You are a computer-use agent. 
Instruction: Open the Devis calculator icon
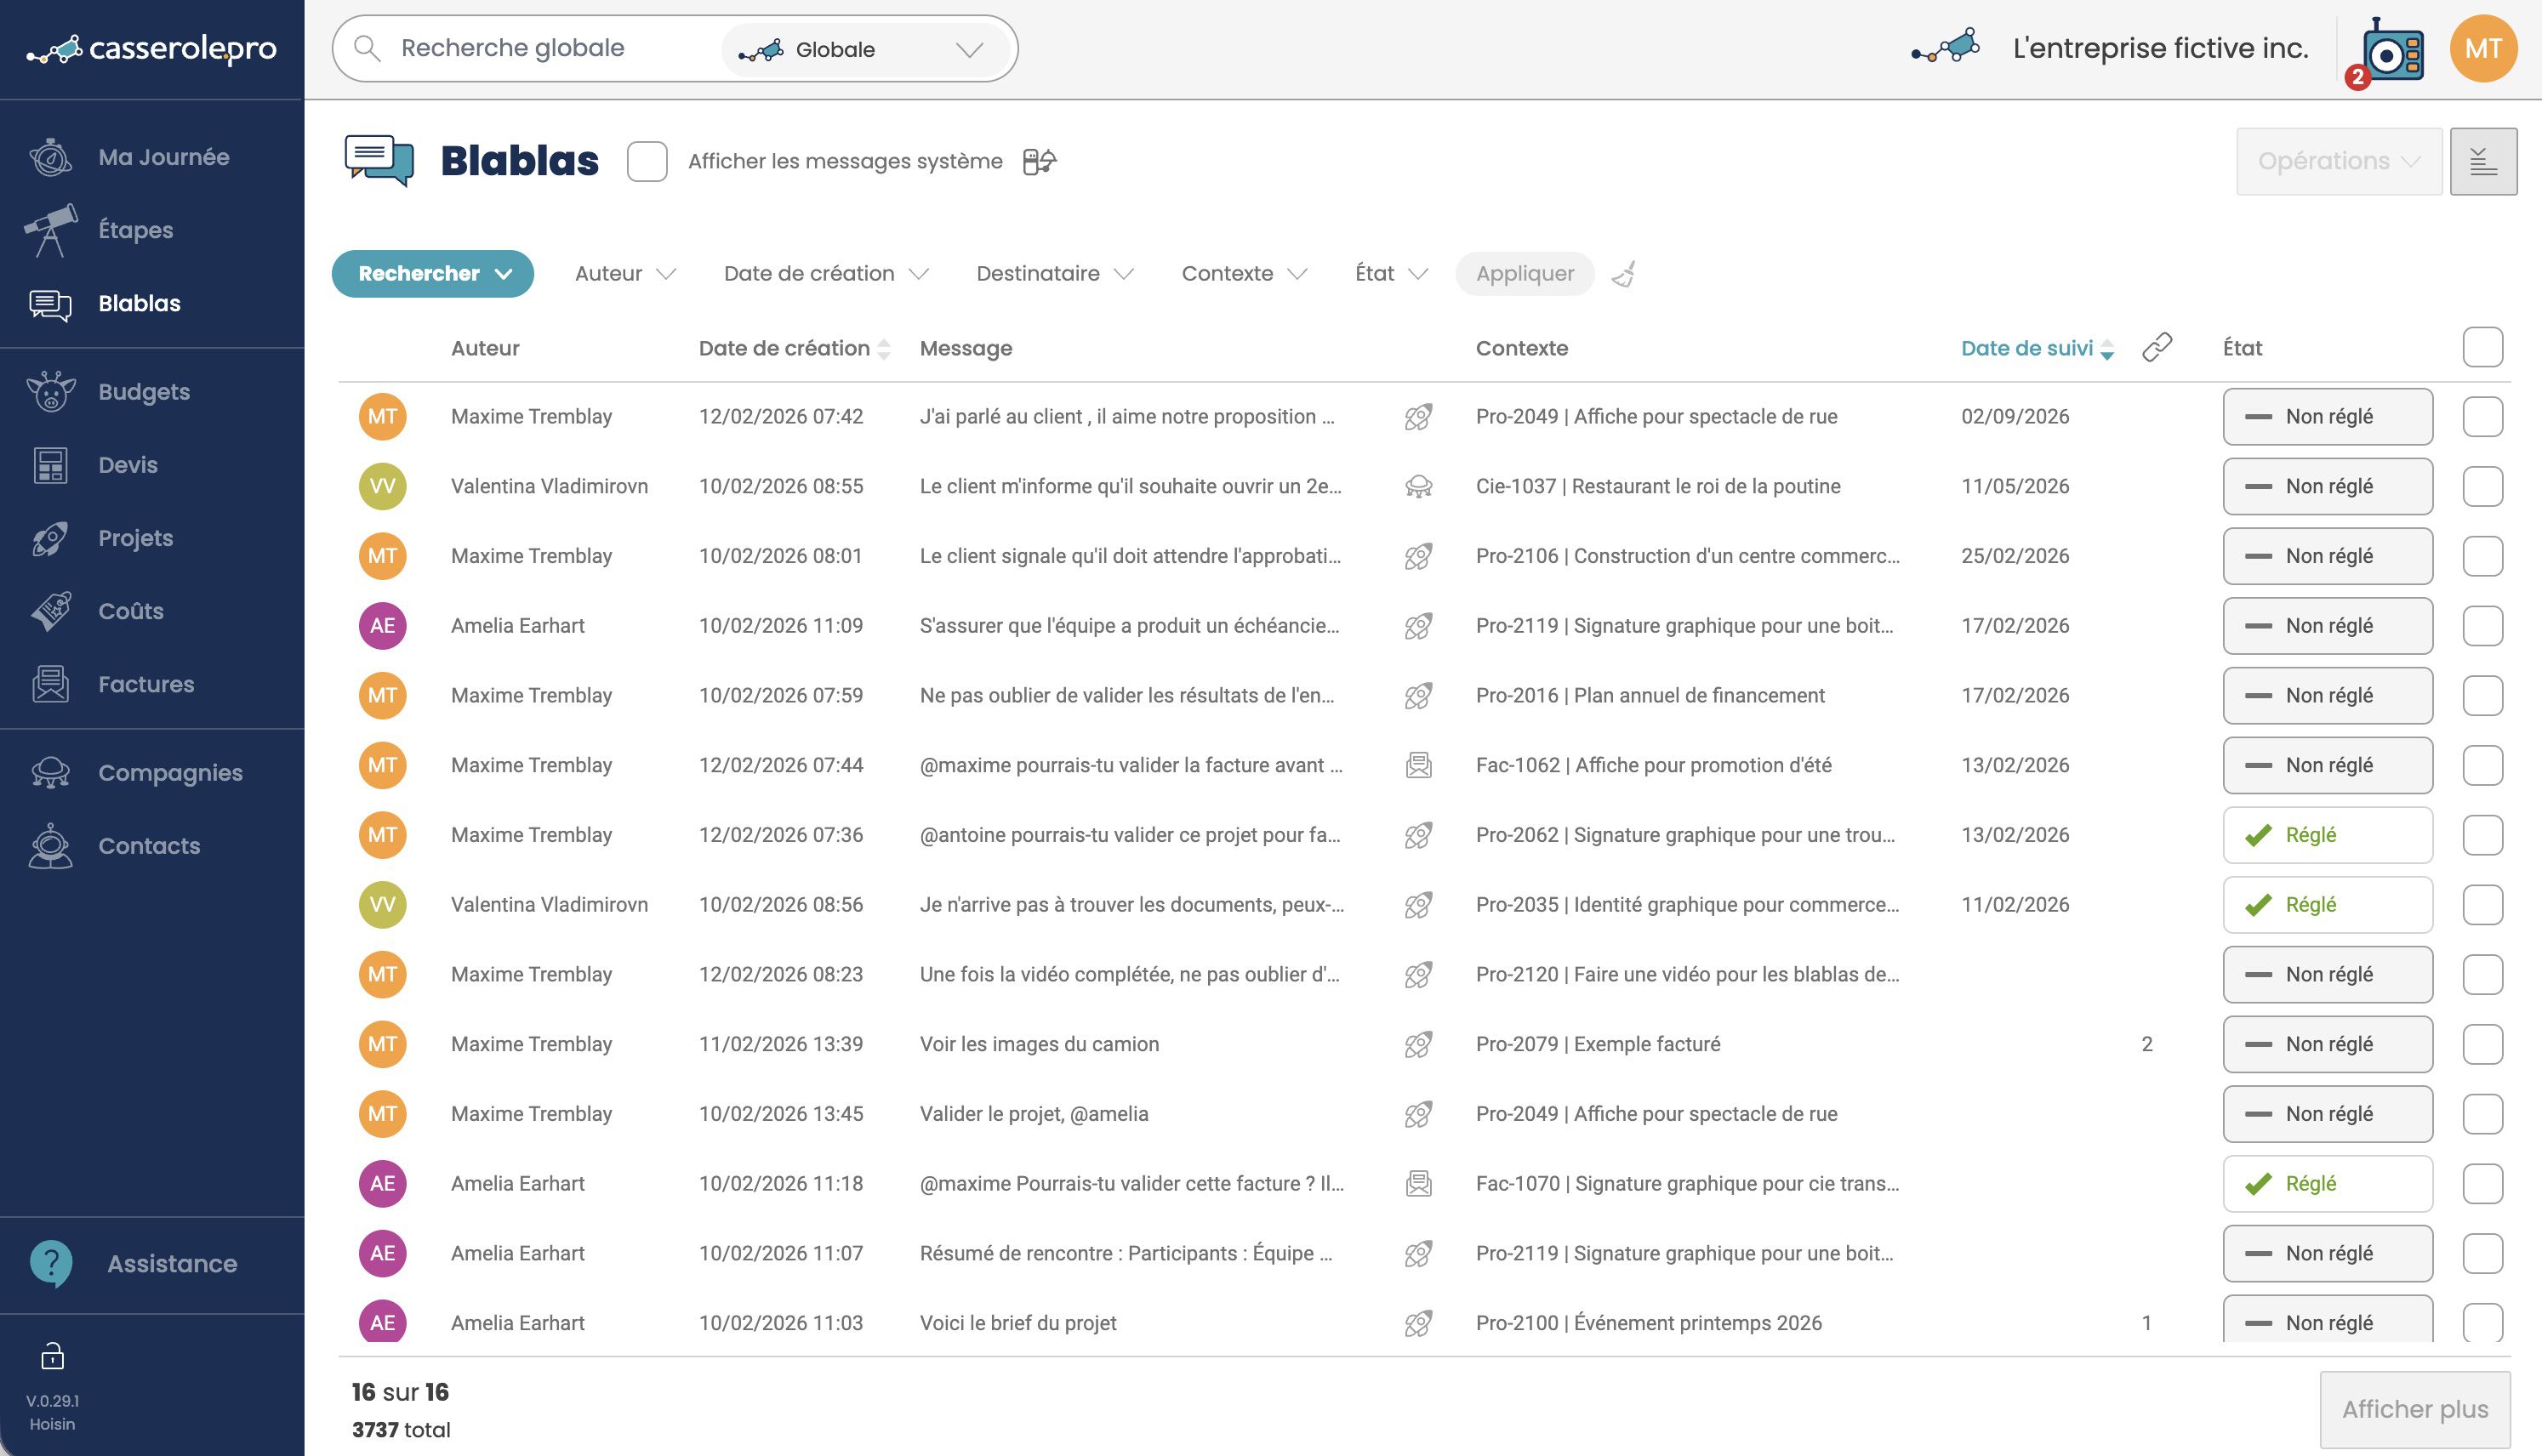51,464
